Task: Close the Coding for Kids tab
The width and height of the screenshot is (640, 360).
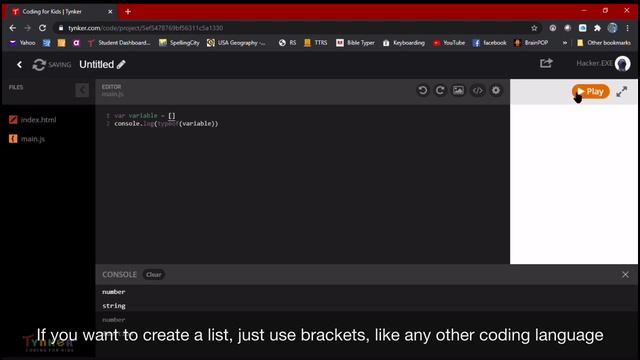Action: point(110,12)
